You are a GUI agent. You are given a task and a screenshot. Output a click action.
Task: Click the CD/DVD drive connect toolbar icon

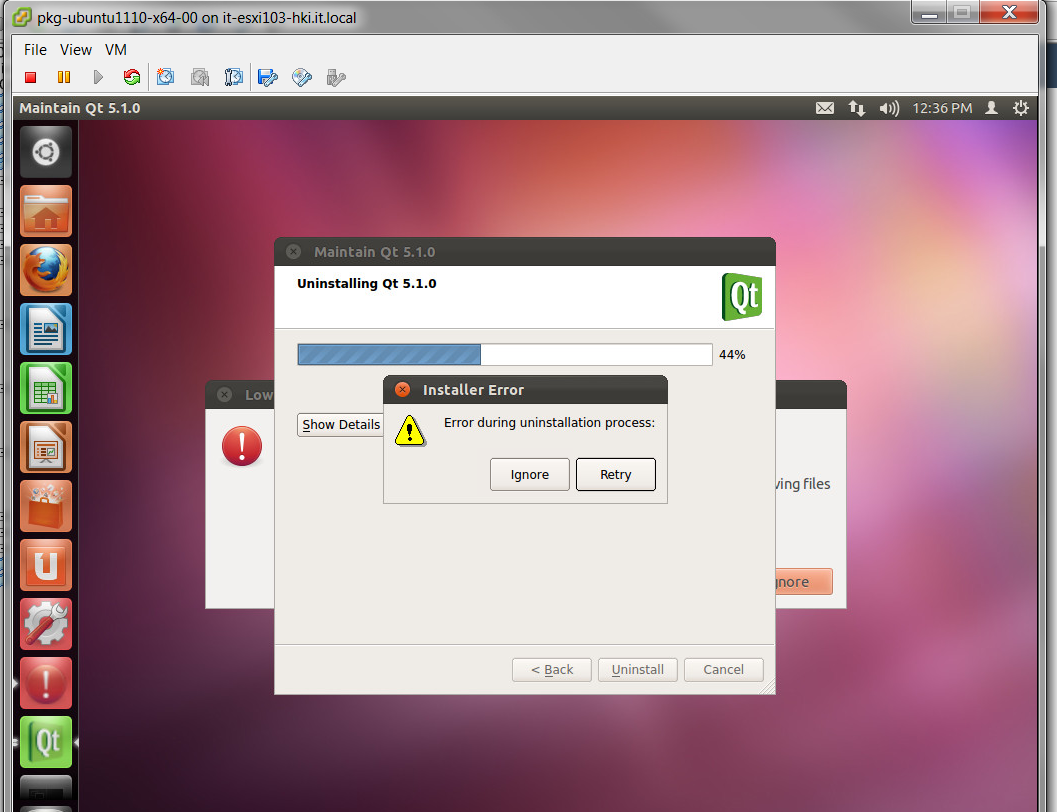[301, 77]
